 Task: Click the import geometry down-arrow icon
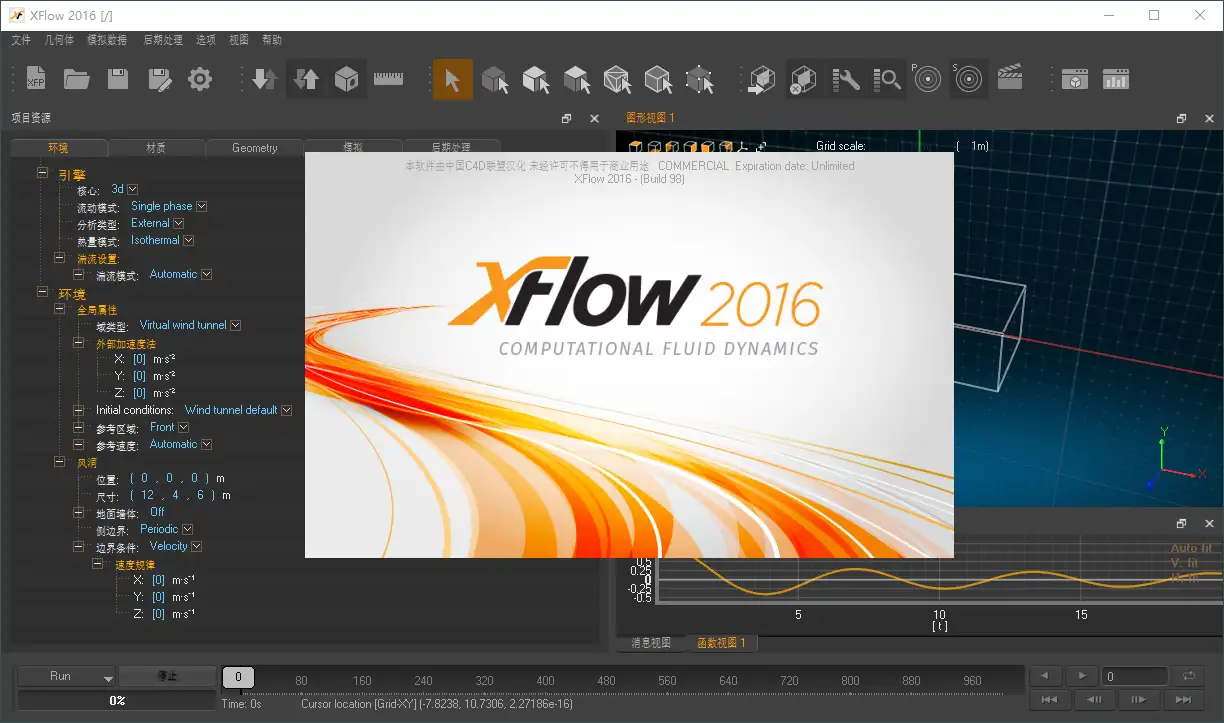point(265,79)
